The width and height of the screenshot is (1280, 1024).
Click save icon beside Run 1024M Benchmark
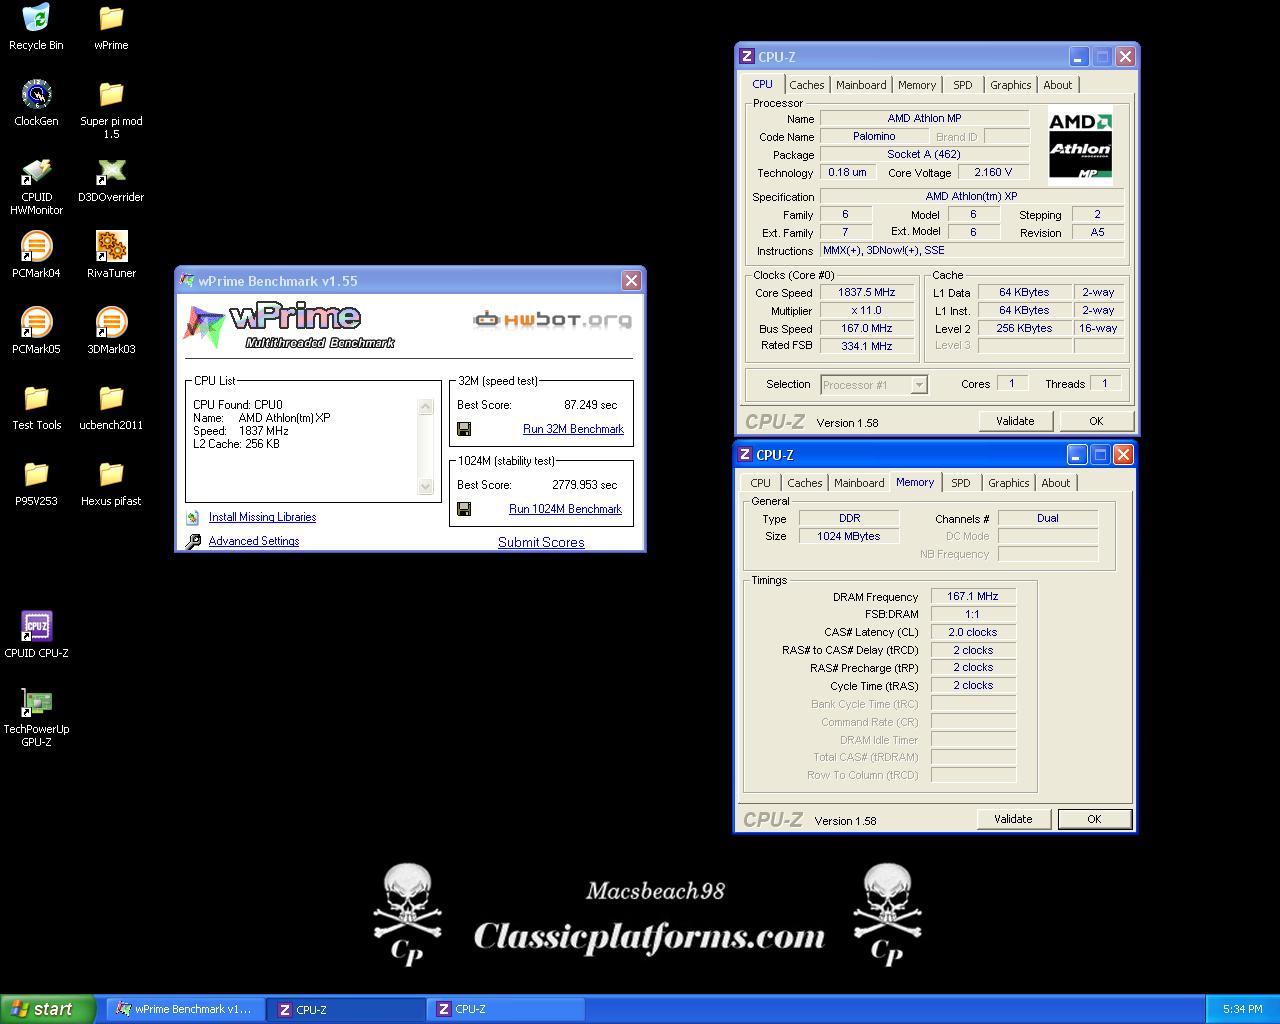point(464,509)
